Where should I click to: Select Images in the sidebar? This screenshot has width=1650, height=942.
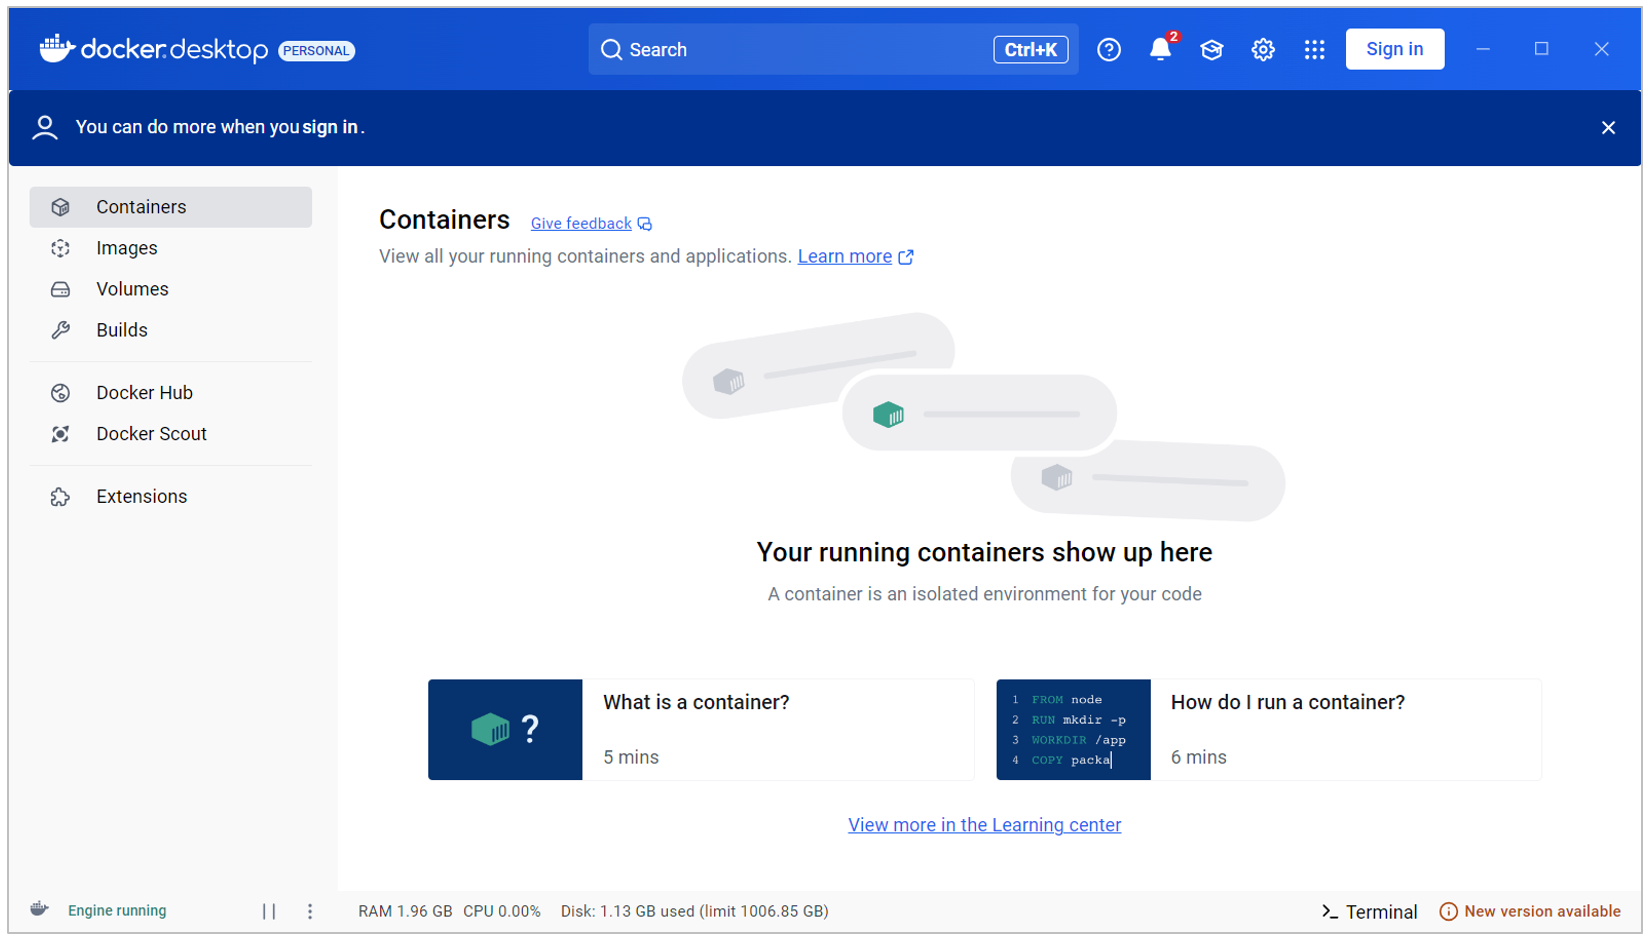pyautogui.click(x=126, y=248)
